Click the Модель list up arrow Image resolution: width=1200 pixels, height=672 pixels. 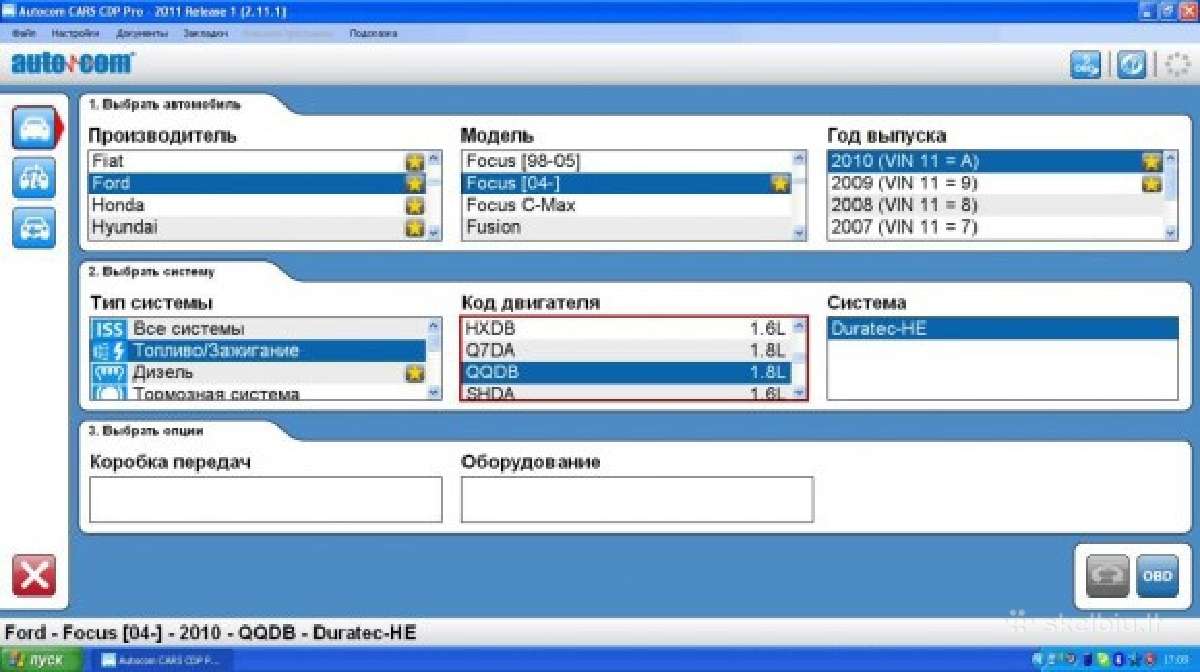[799, 158]
